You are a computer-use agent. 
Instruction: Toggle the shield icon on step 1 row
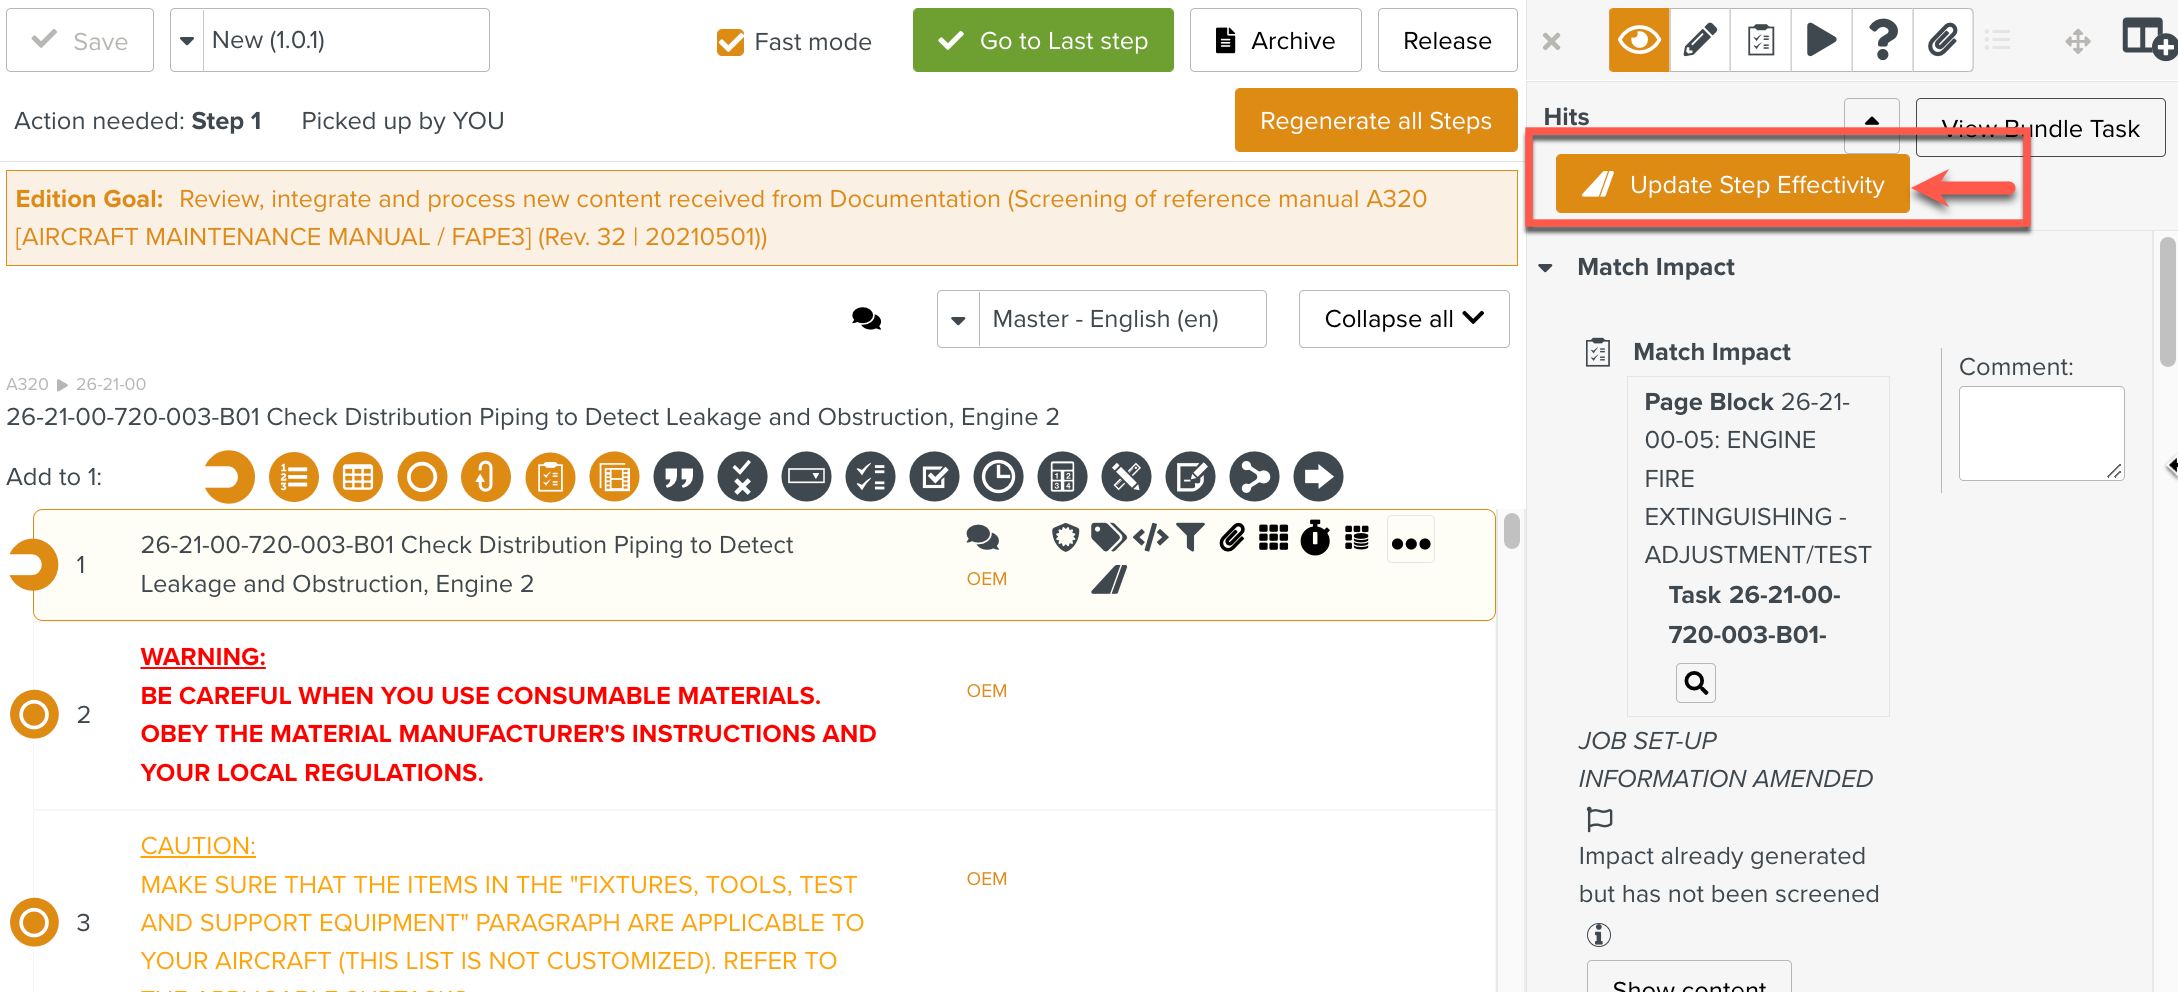(x=1064, y=538)
